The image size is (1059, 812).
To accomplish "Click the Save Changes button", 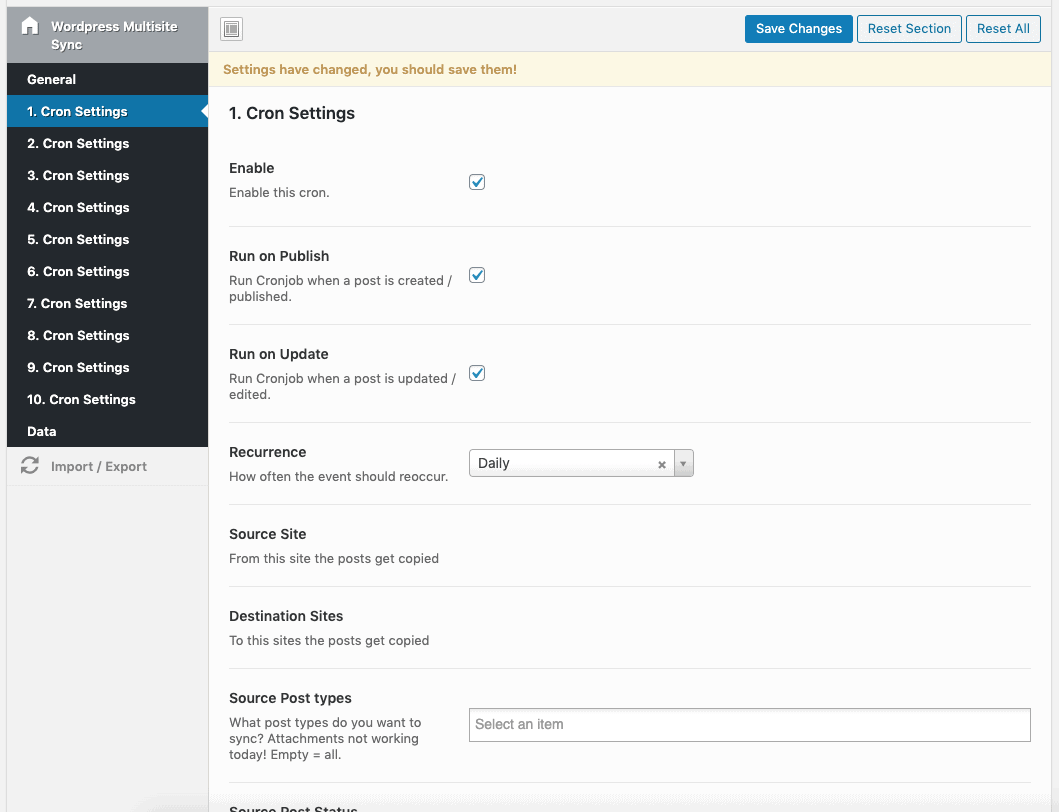I will coord(798,29).
